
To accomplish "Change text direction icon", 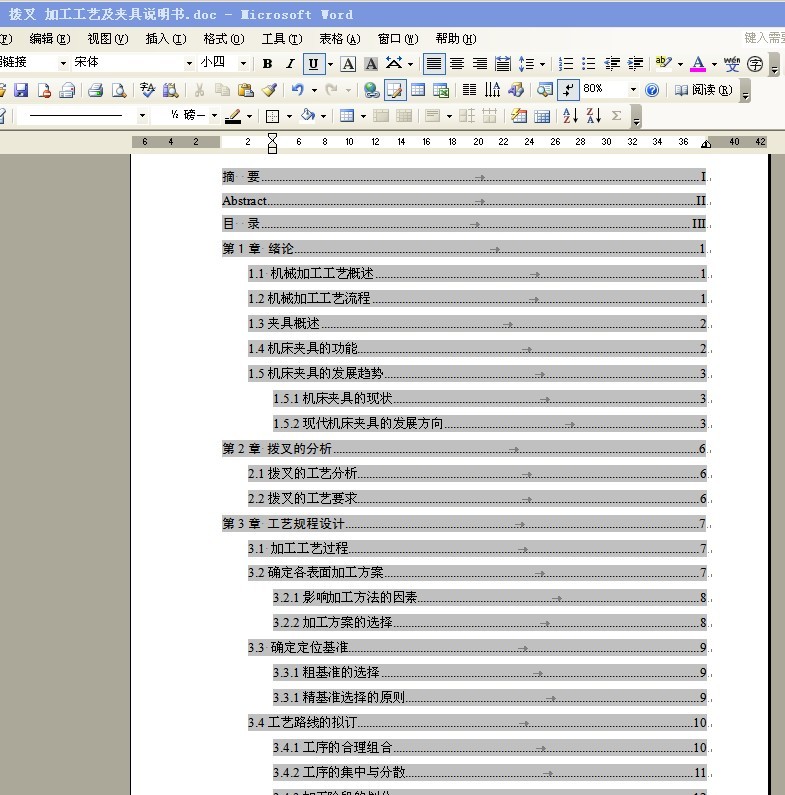I will coord(492,91).
